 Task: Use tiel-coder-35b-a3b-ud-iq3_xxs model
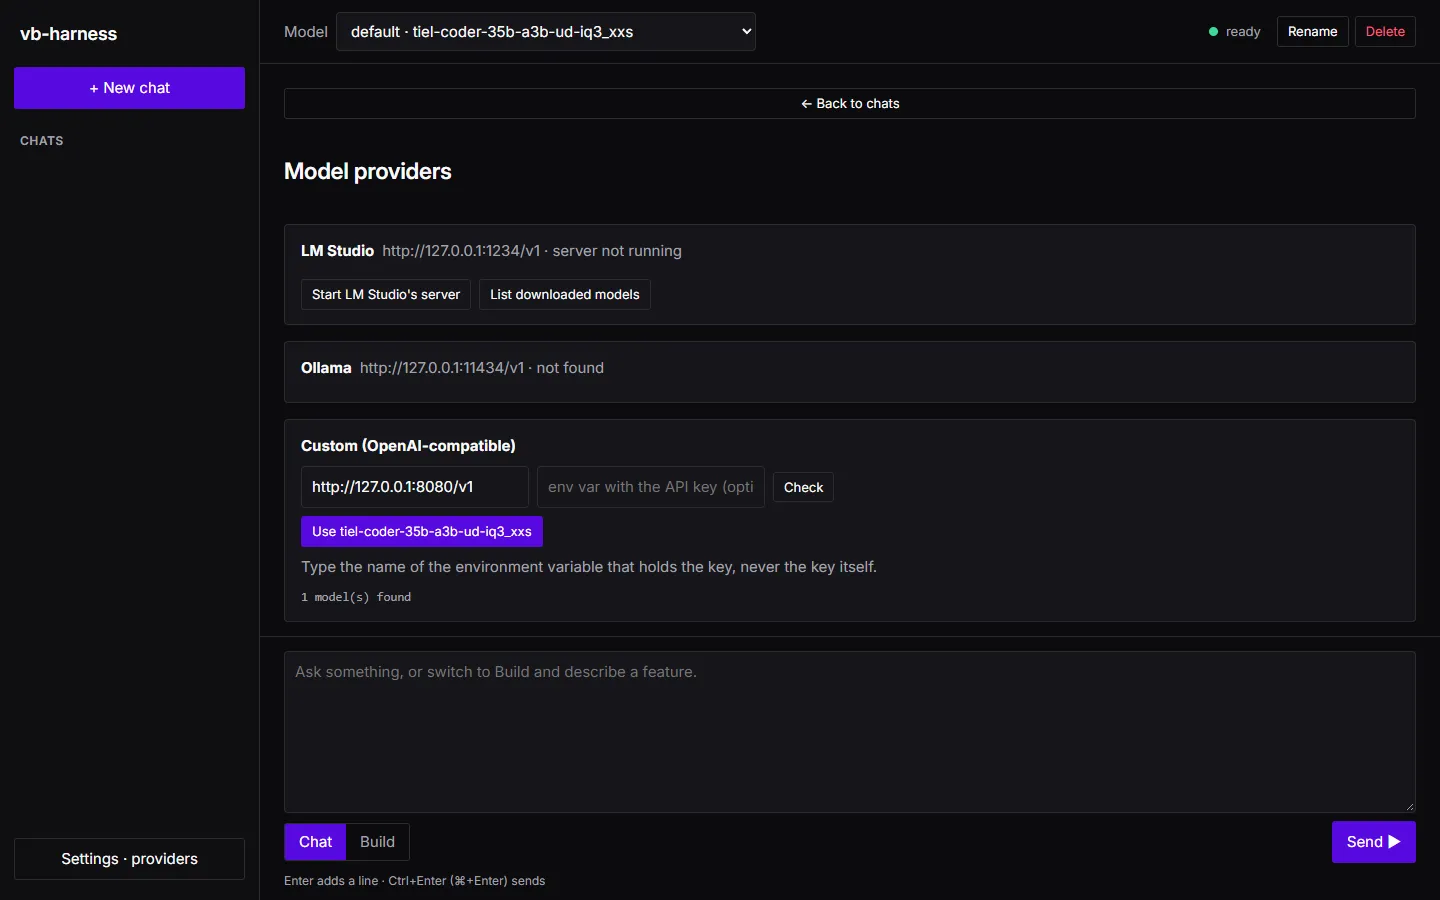click(422, 532)
